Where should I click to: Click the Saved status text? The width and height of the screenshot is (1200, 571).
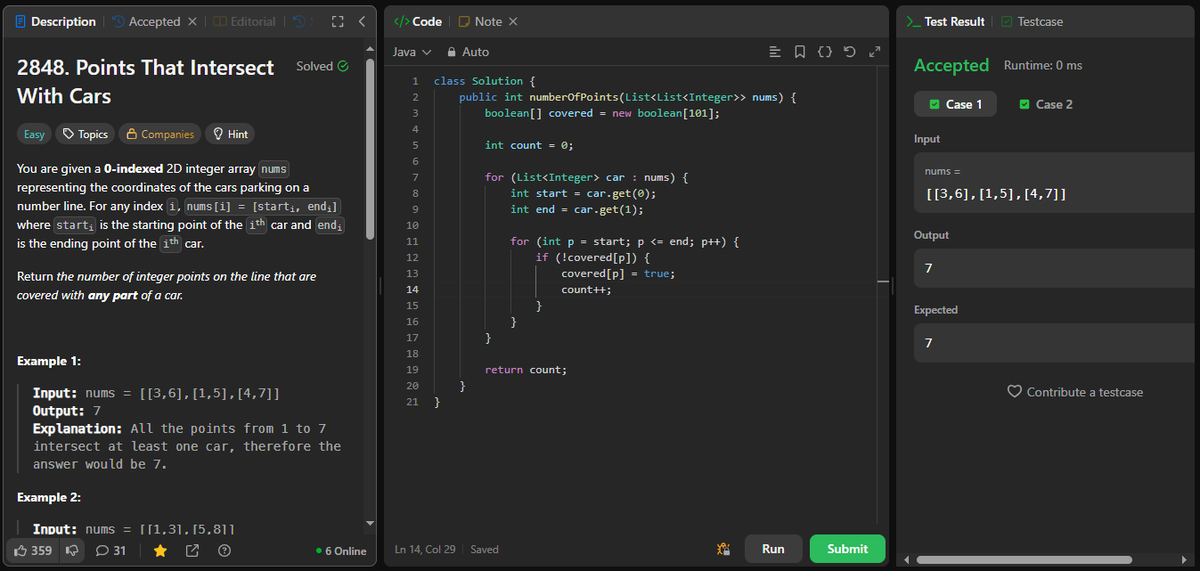pos(484,549)
